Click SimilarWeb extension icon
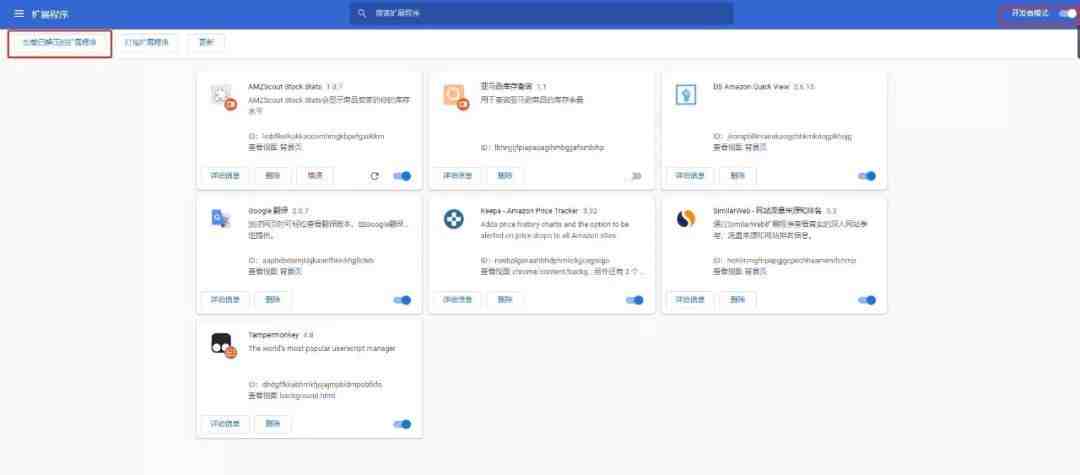Screen dimensions: 1080x475 pos(686,219)
